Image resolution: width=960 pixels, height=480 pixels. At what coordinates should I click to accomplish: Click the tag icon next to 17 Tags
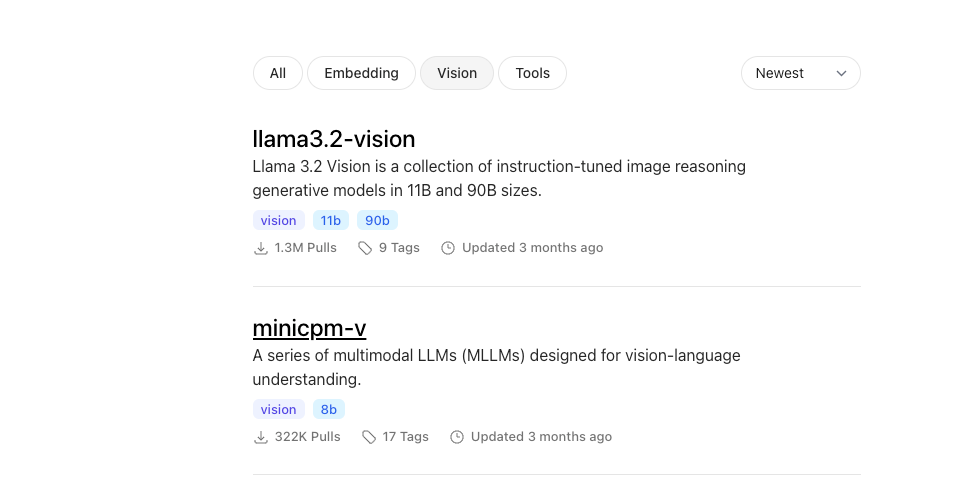[x=369, y=437]
